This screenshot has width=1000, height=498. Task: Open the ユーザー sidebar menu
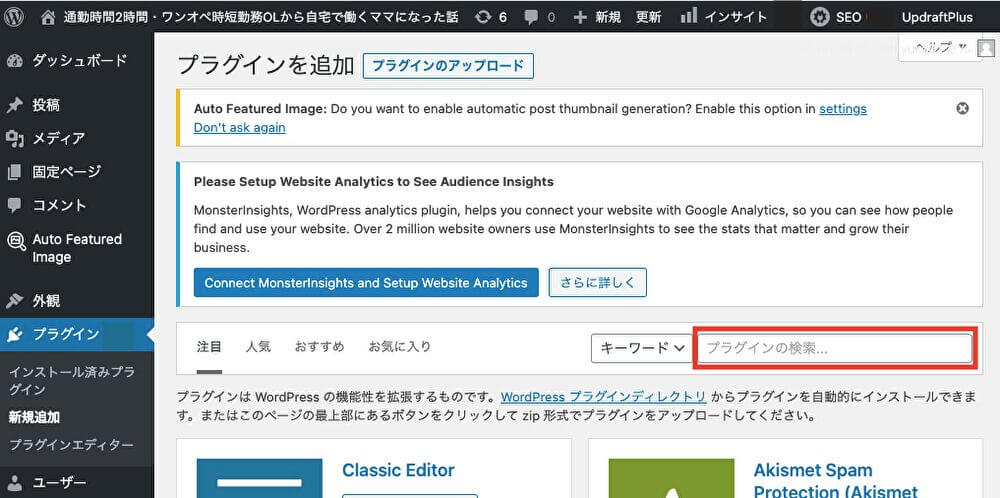click(59, 483)
